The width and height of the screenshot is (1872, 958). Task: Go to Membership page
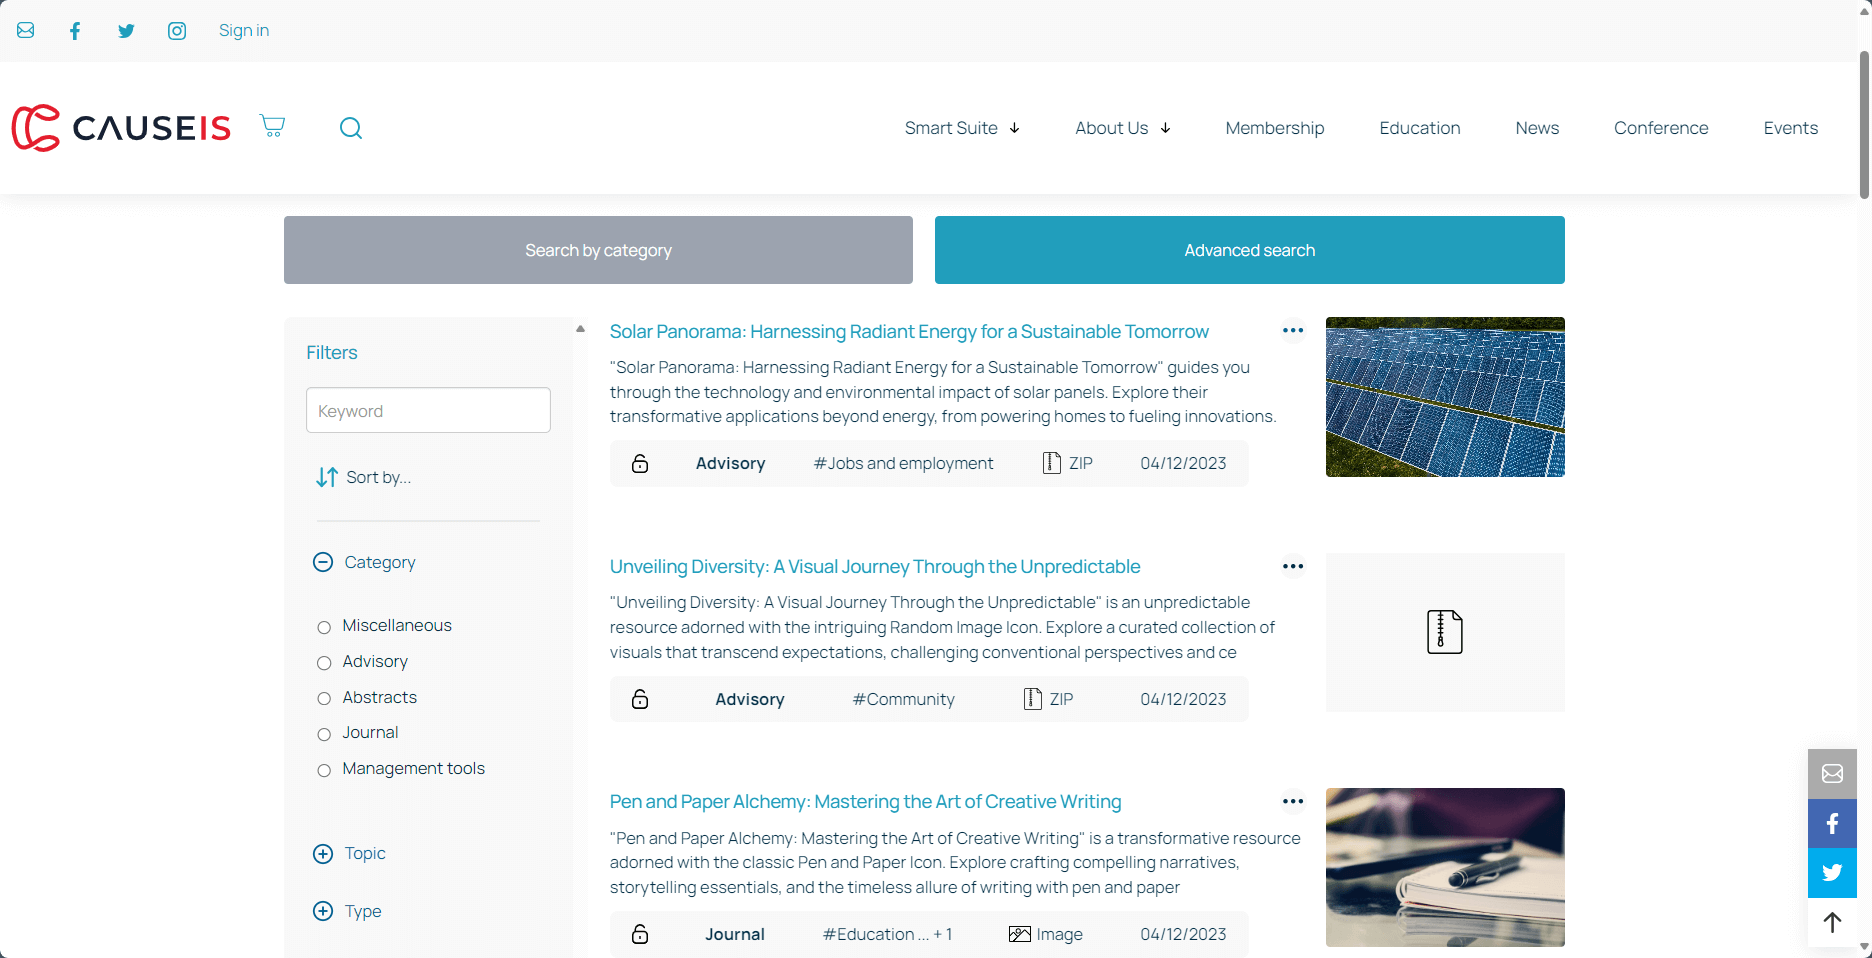[1275, 128]
